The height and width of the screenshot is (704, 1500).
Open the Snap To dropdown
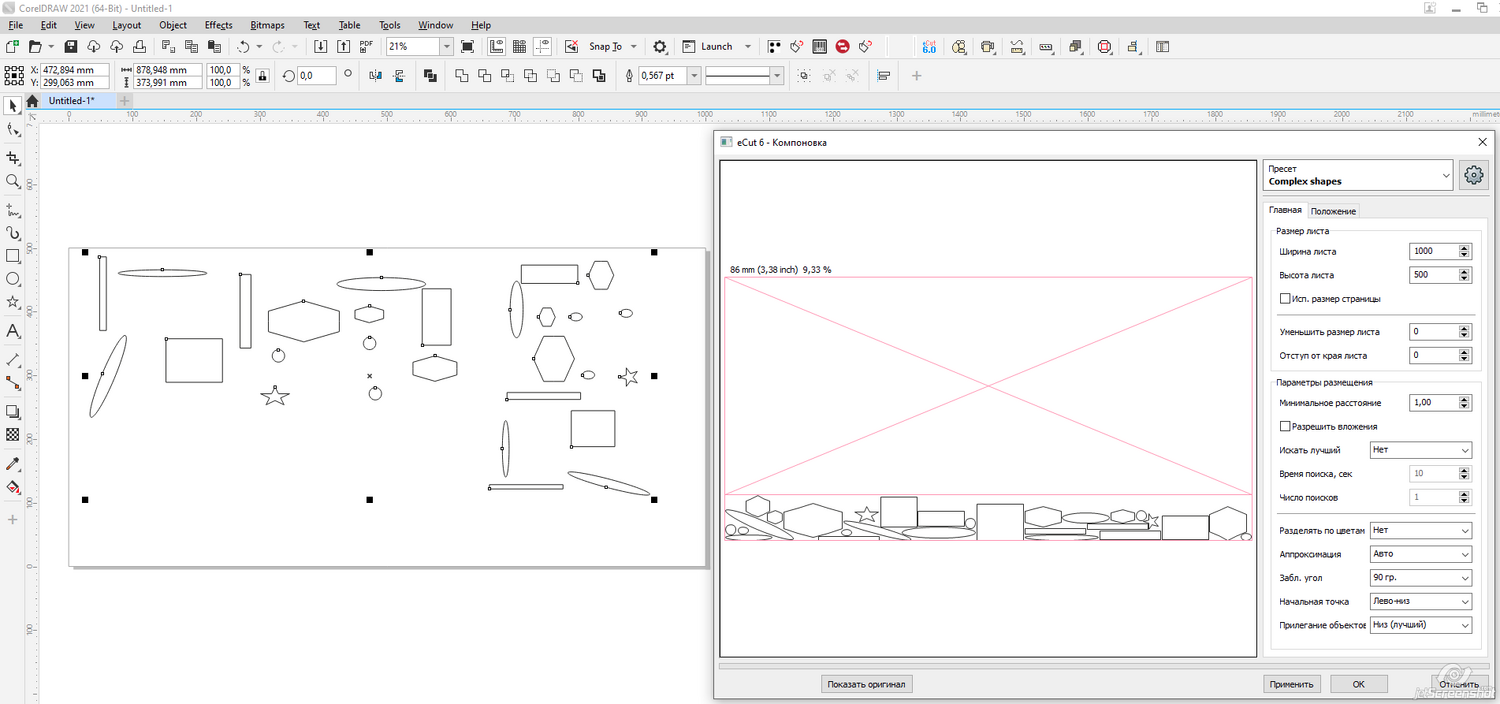634,46
